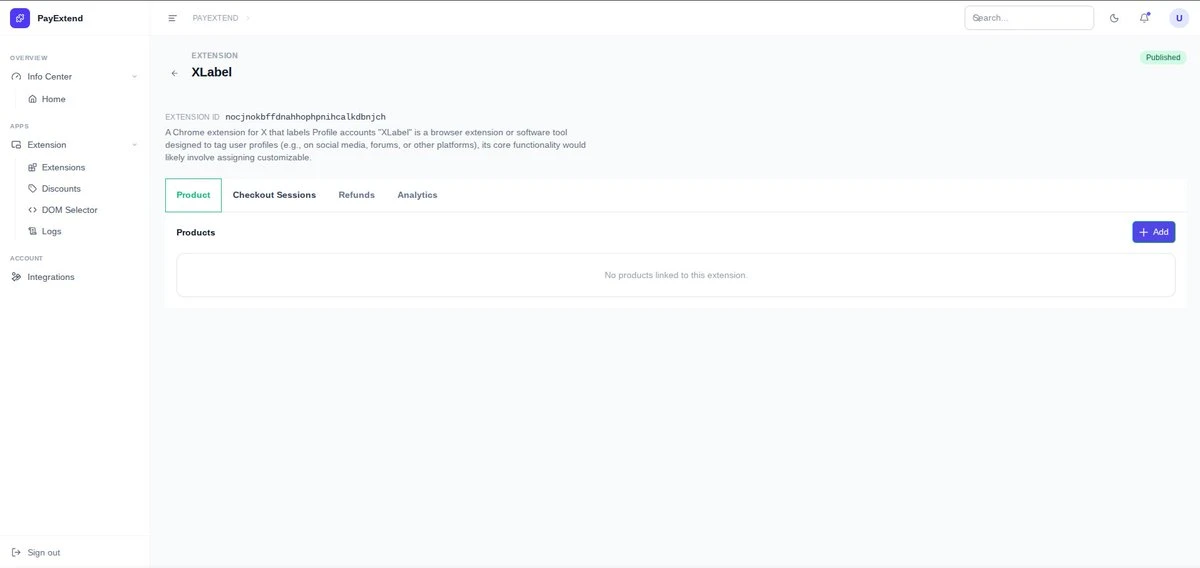Collapse the Extension section chevron
This screenshot has width=1200, height=568.
(134, 145)
